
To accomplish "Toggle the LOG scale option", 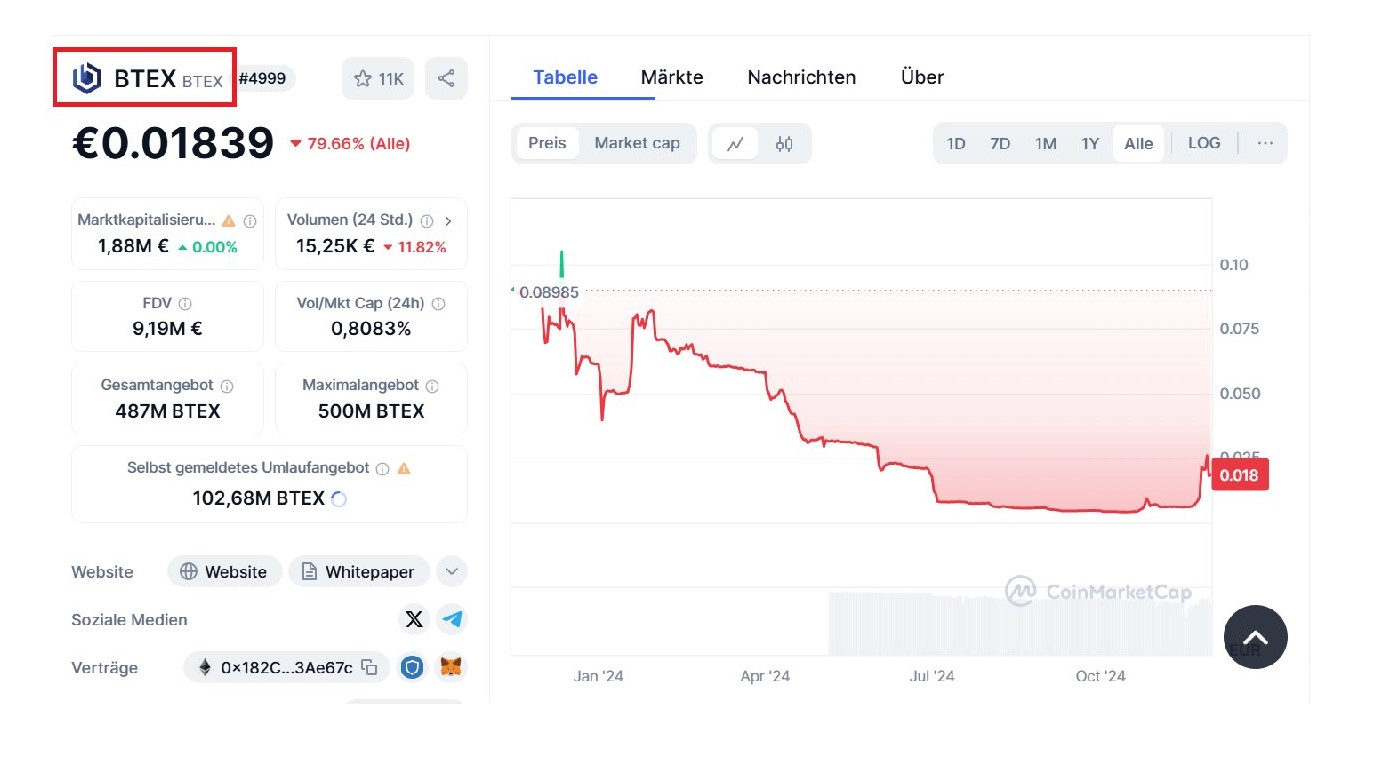I will 1204,143.
